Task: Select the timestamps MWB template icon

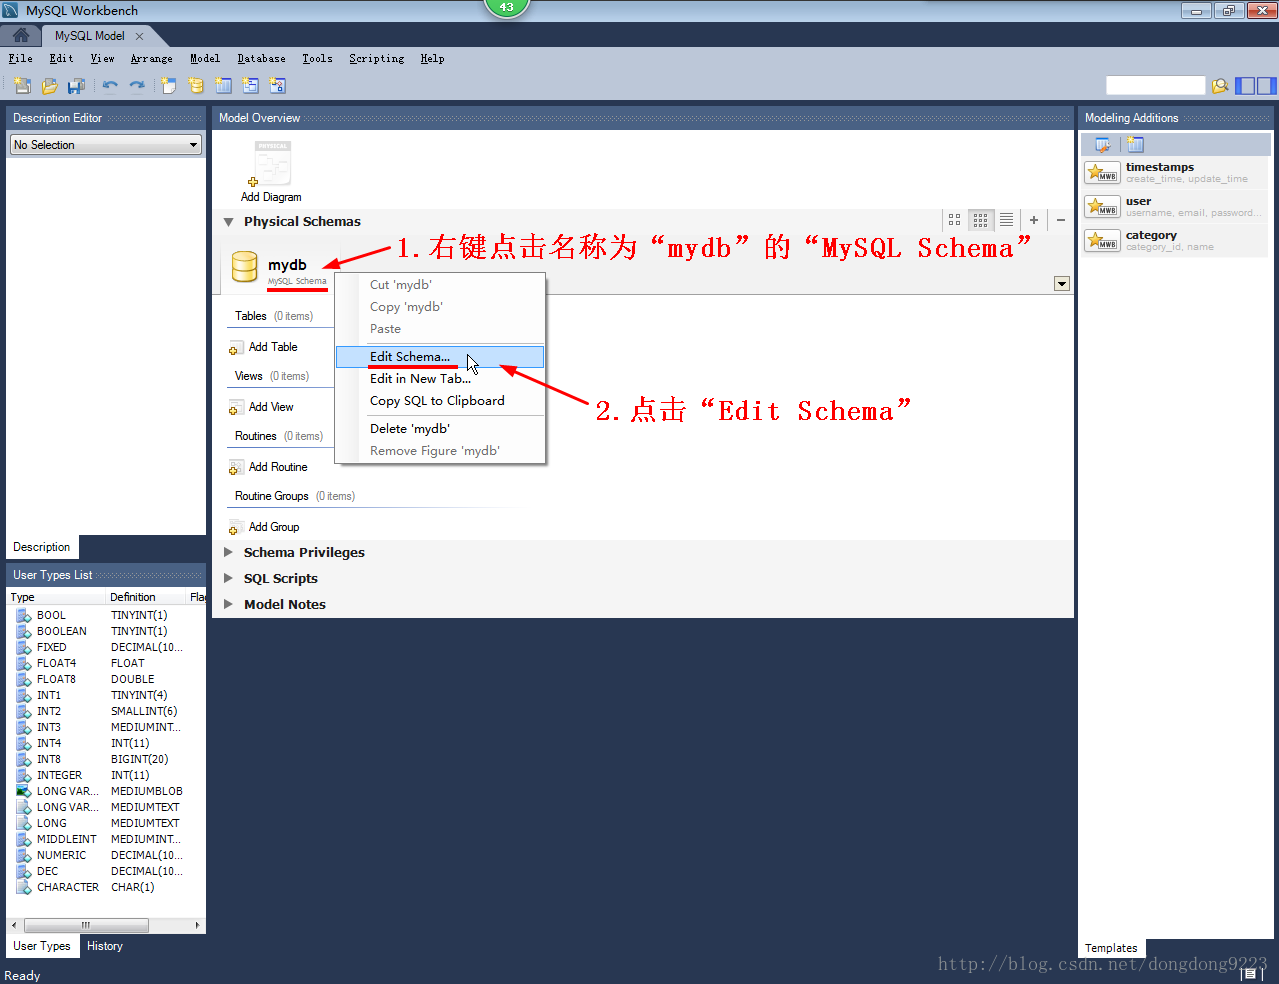Action: click(1102, 173)
